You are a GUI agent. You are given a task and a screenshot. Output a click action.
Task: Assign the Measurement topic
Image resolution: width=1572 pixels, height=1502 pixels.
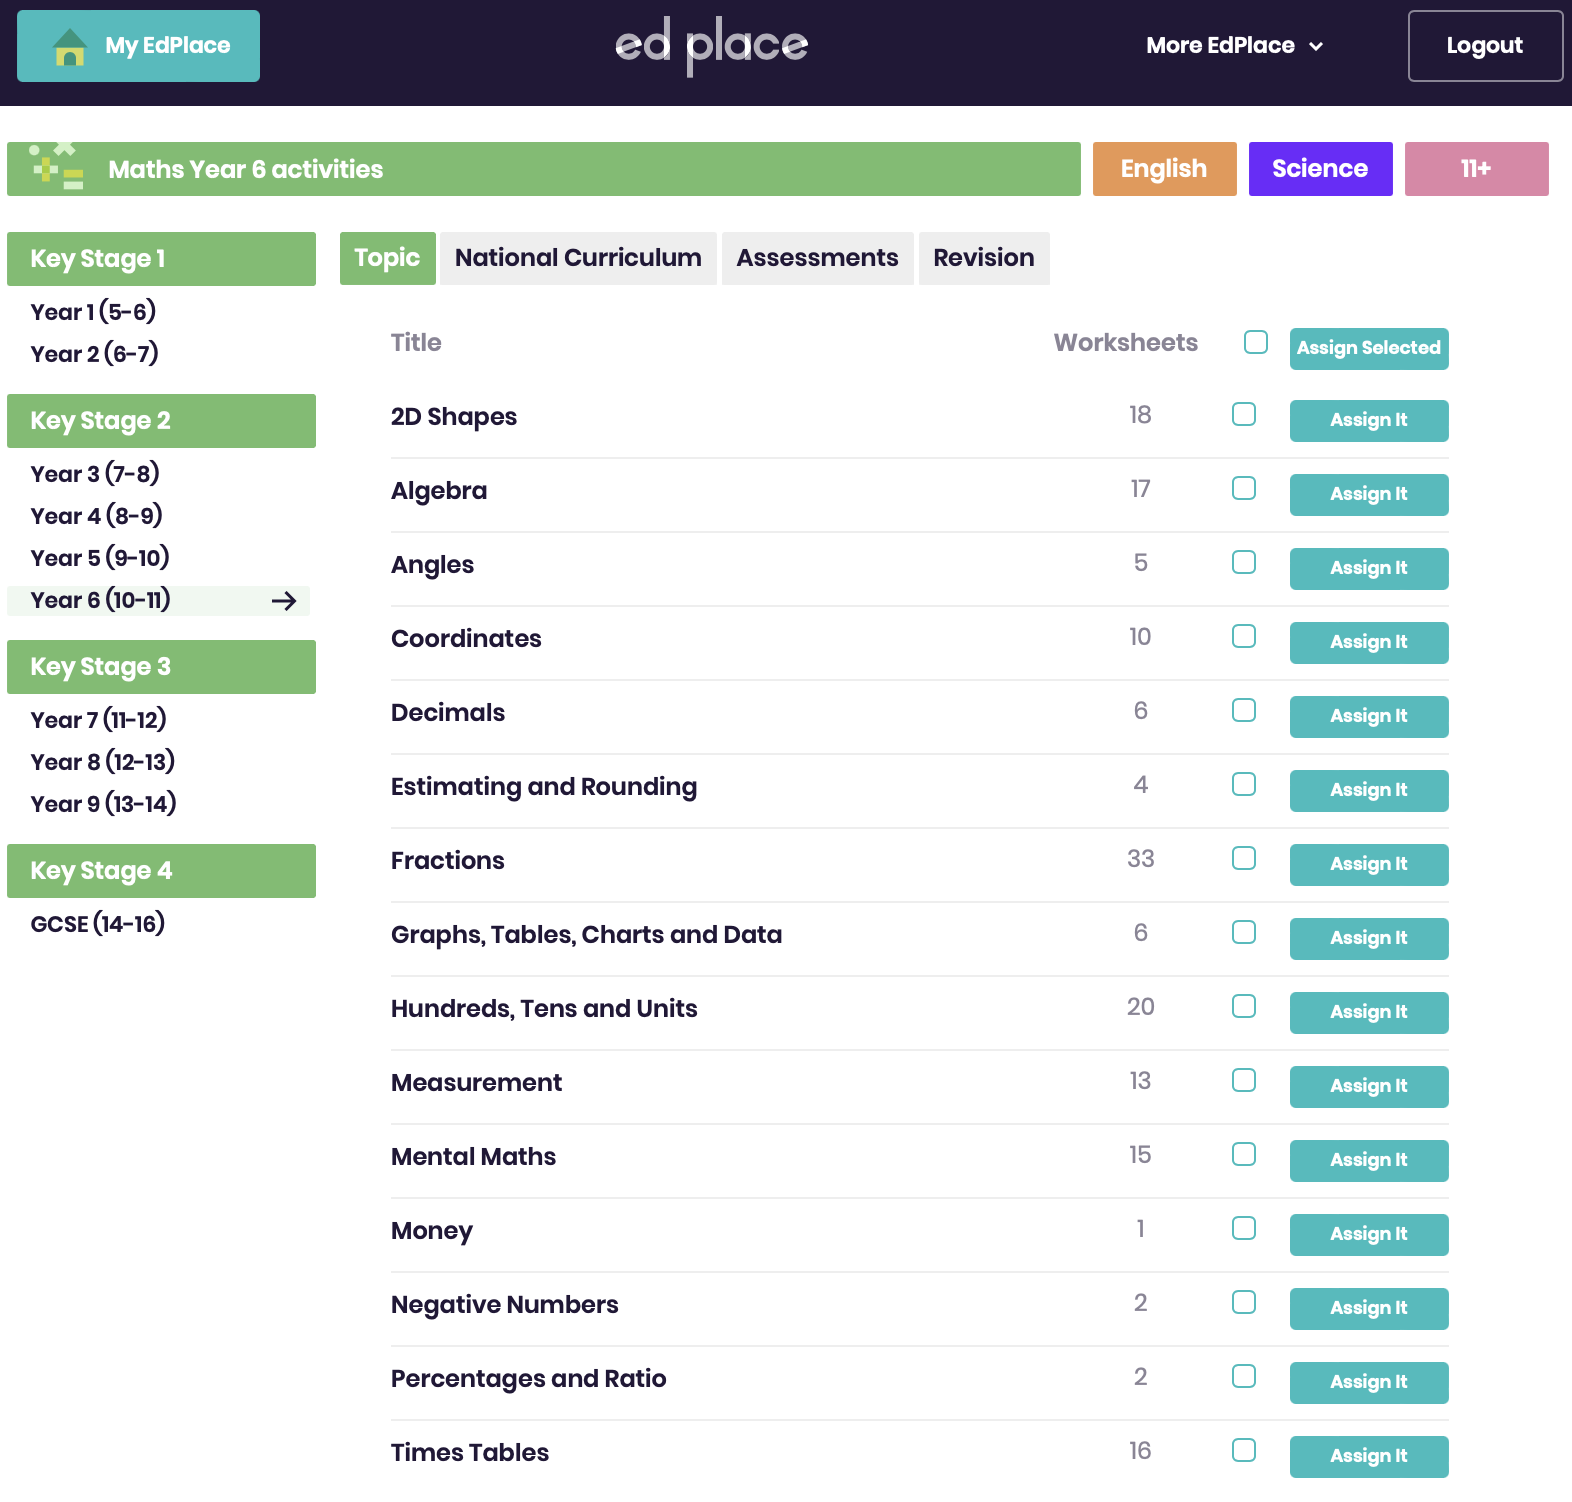1369,1087
